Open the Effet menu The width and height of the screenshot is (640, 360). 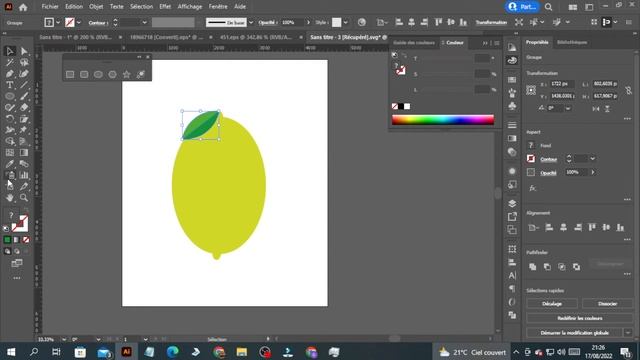coord(165,7)
